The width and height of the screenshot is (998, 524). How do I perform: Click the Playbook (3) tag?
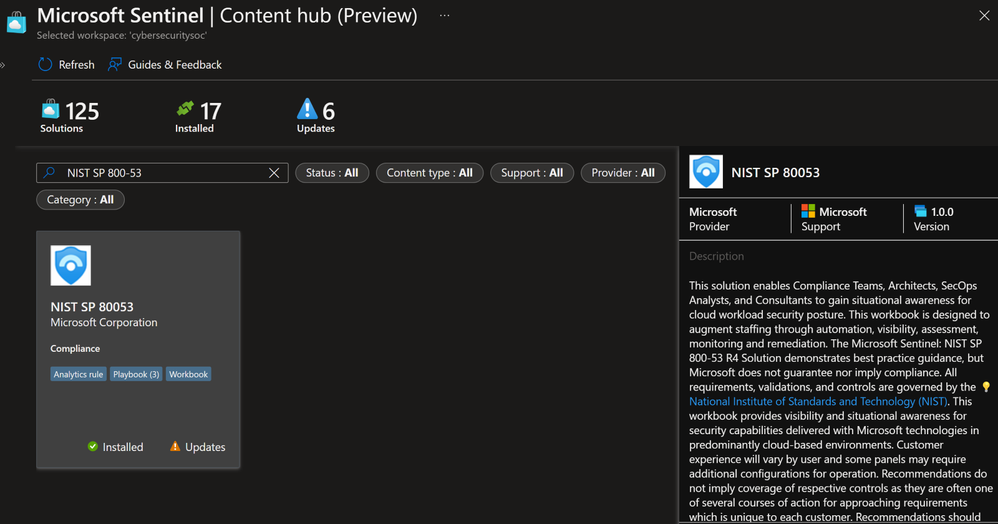point(136,374)
